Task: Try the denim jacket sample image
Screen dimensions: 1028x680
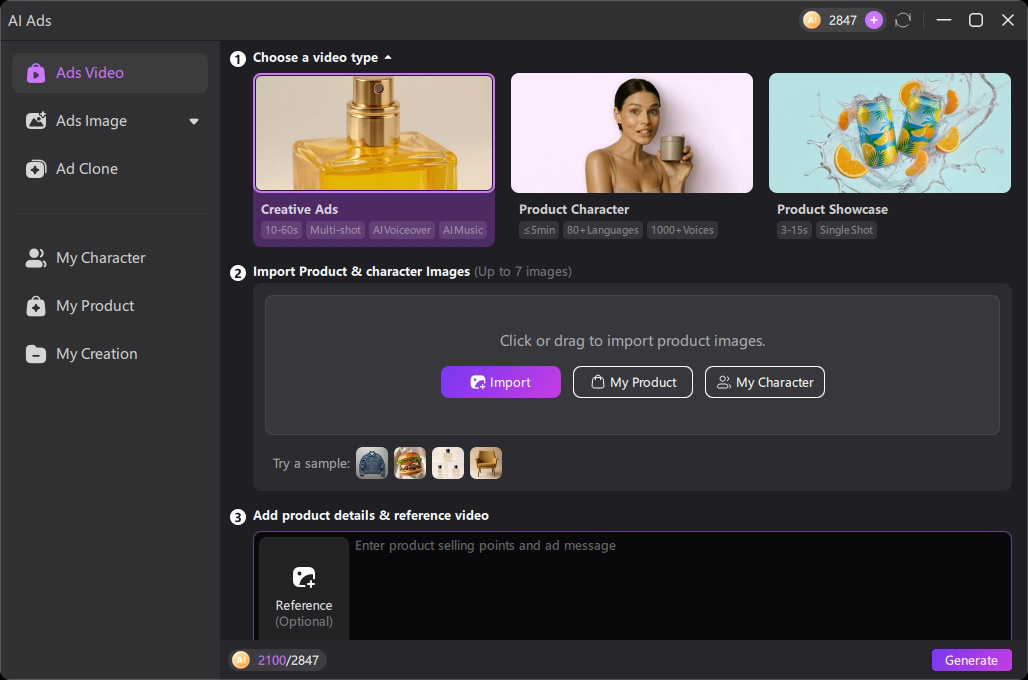Action: coord(372,463)
